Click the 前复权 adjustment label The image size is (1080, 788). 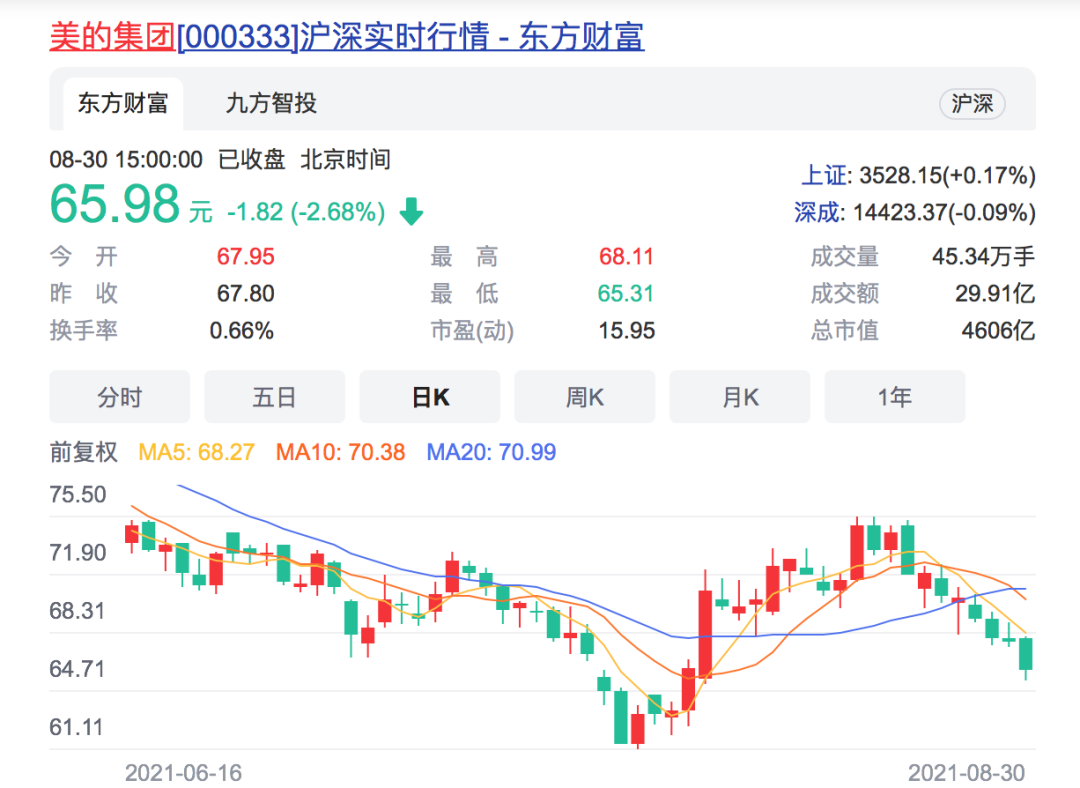[x=83, y=452]
